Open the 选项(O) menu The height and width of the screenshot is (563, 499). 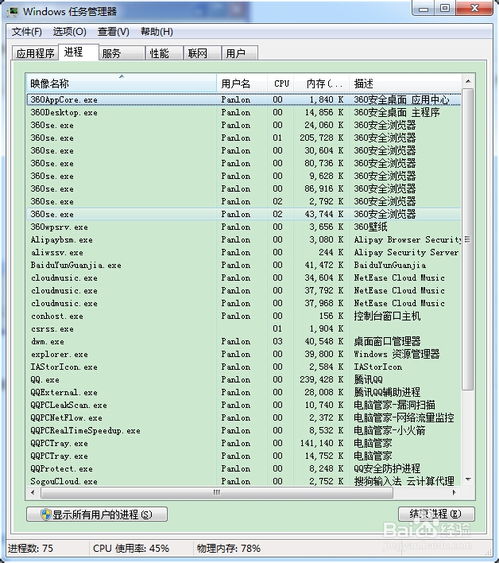tap(70, 32)
